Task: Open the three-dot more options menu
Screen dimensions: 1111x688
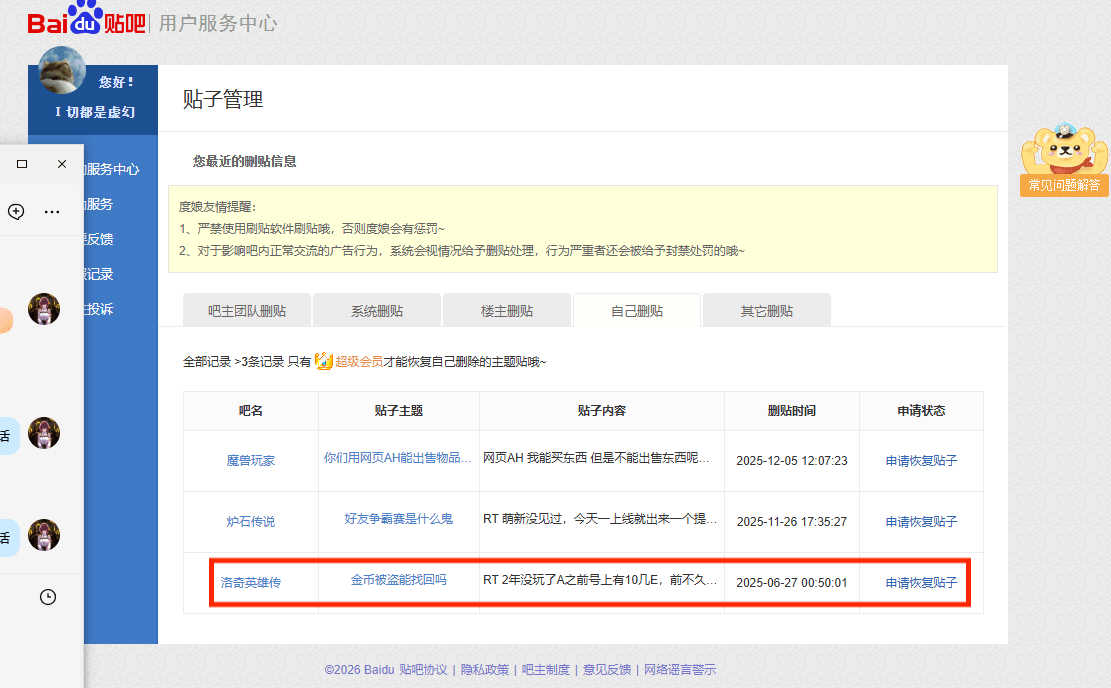Action: click(x=52, y=211)
